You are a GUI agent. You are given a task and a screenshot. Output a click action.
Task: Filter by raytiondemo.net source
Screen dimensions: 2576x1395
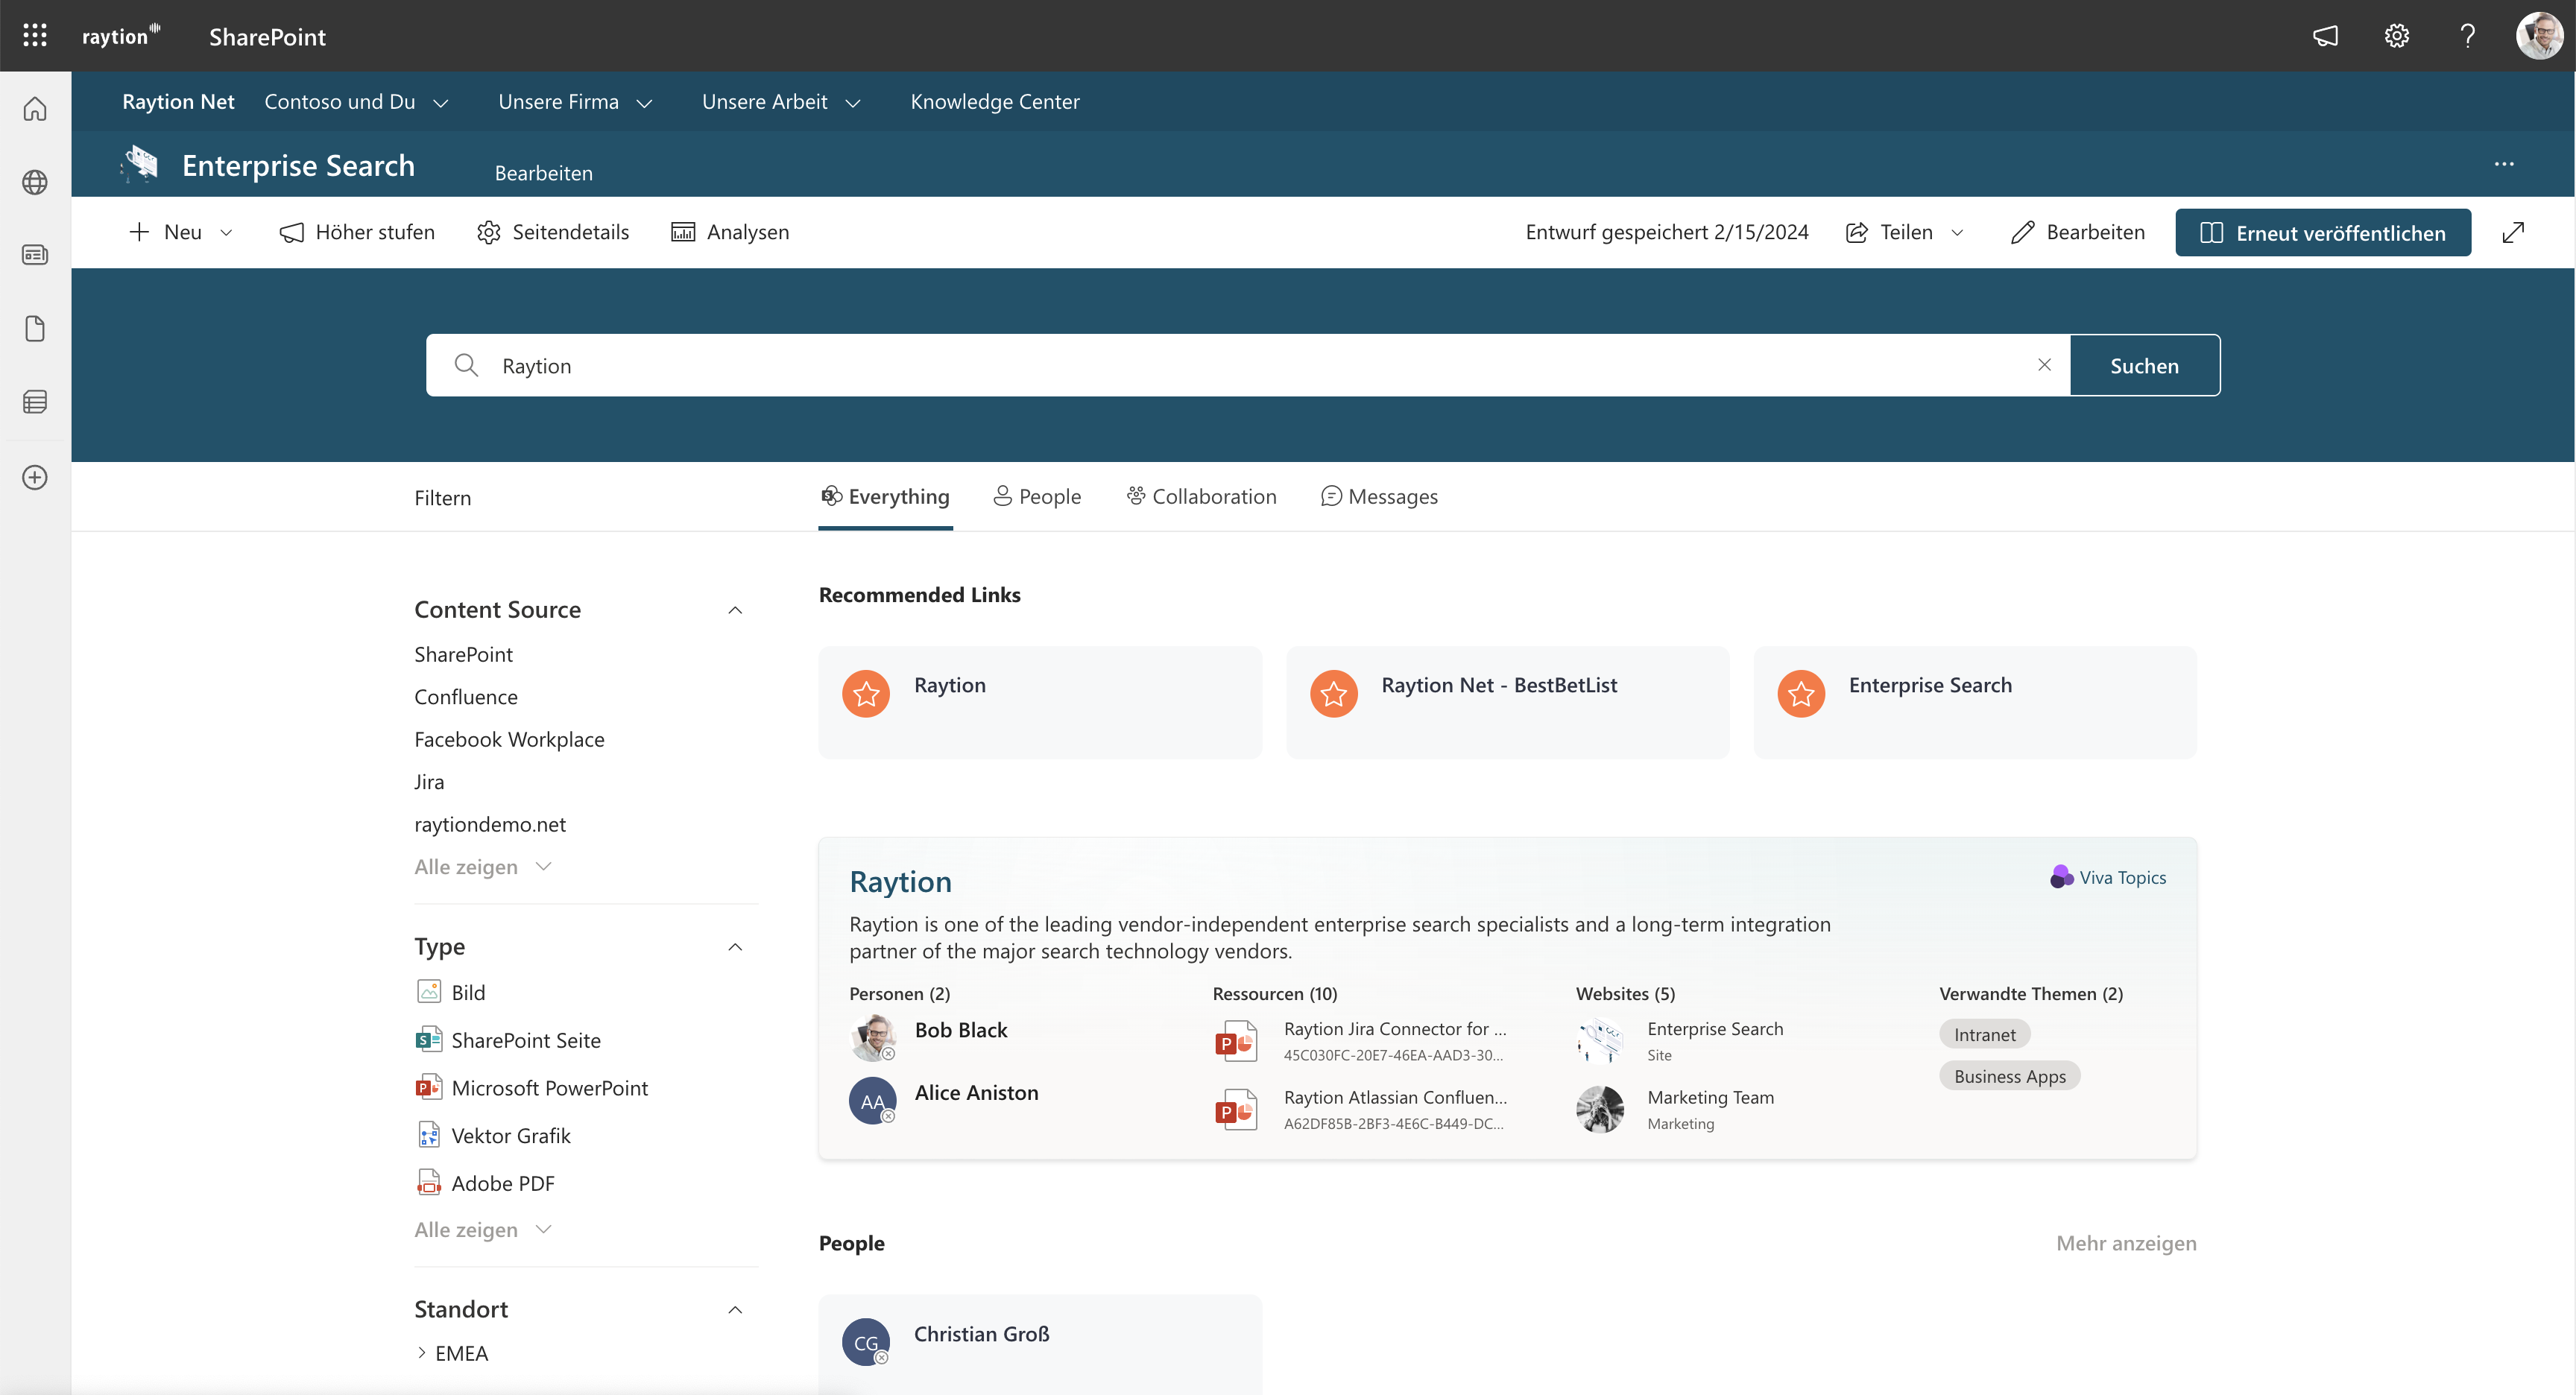(x=490, y=824)
